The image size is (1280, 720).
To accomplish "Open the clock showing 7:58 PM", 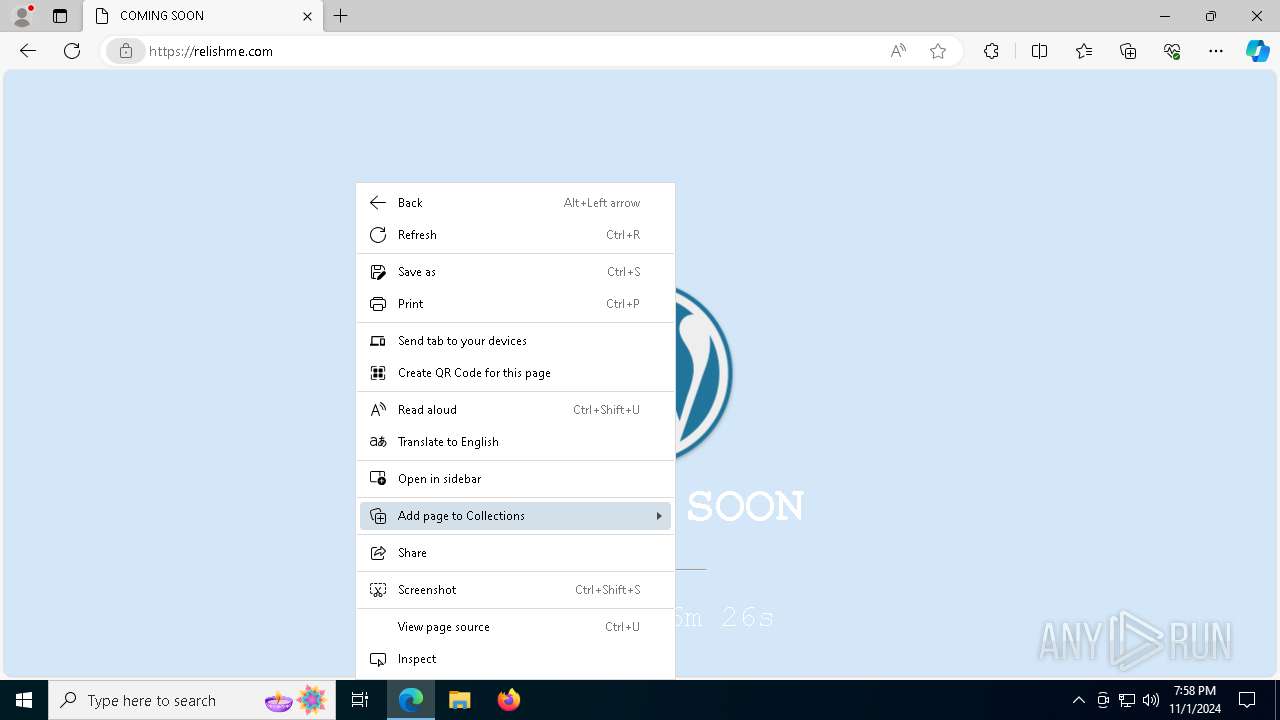I will pos(1195,700).
